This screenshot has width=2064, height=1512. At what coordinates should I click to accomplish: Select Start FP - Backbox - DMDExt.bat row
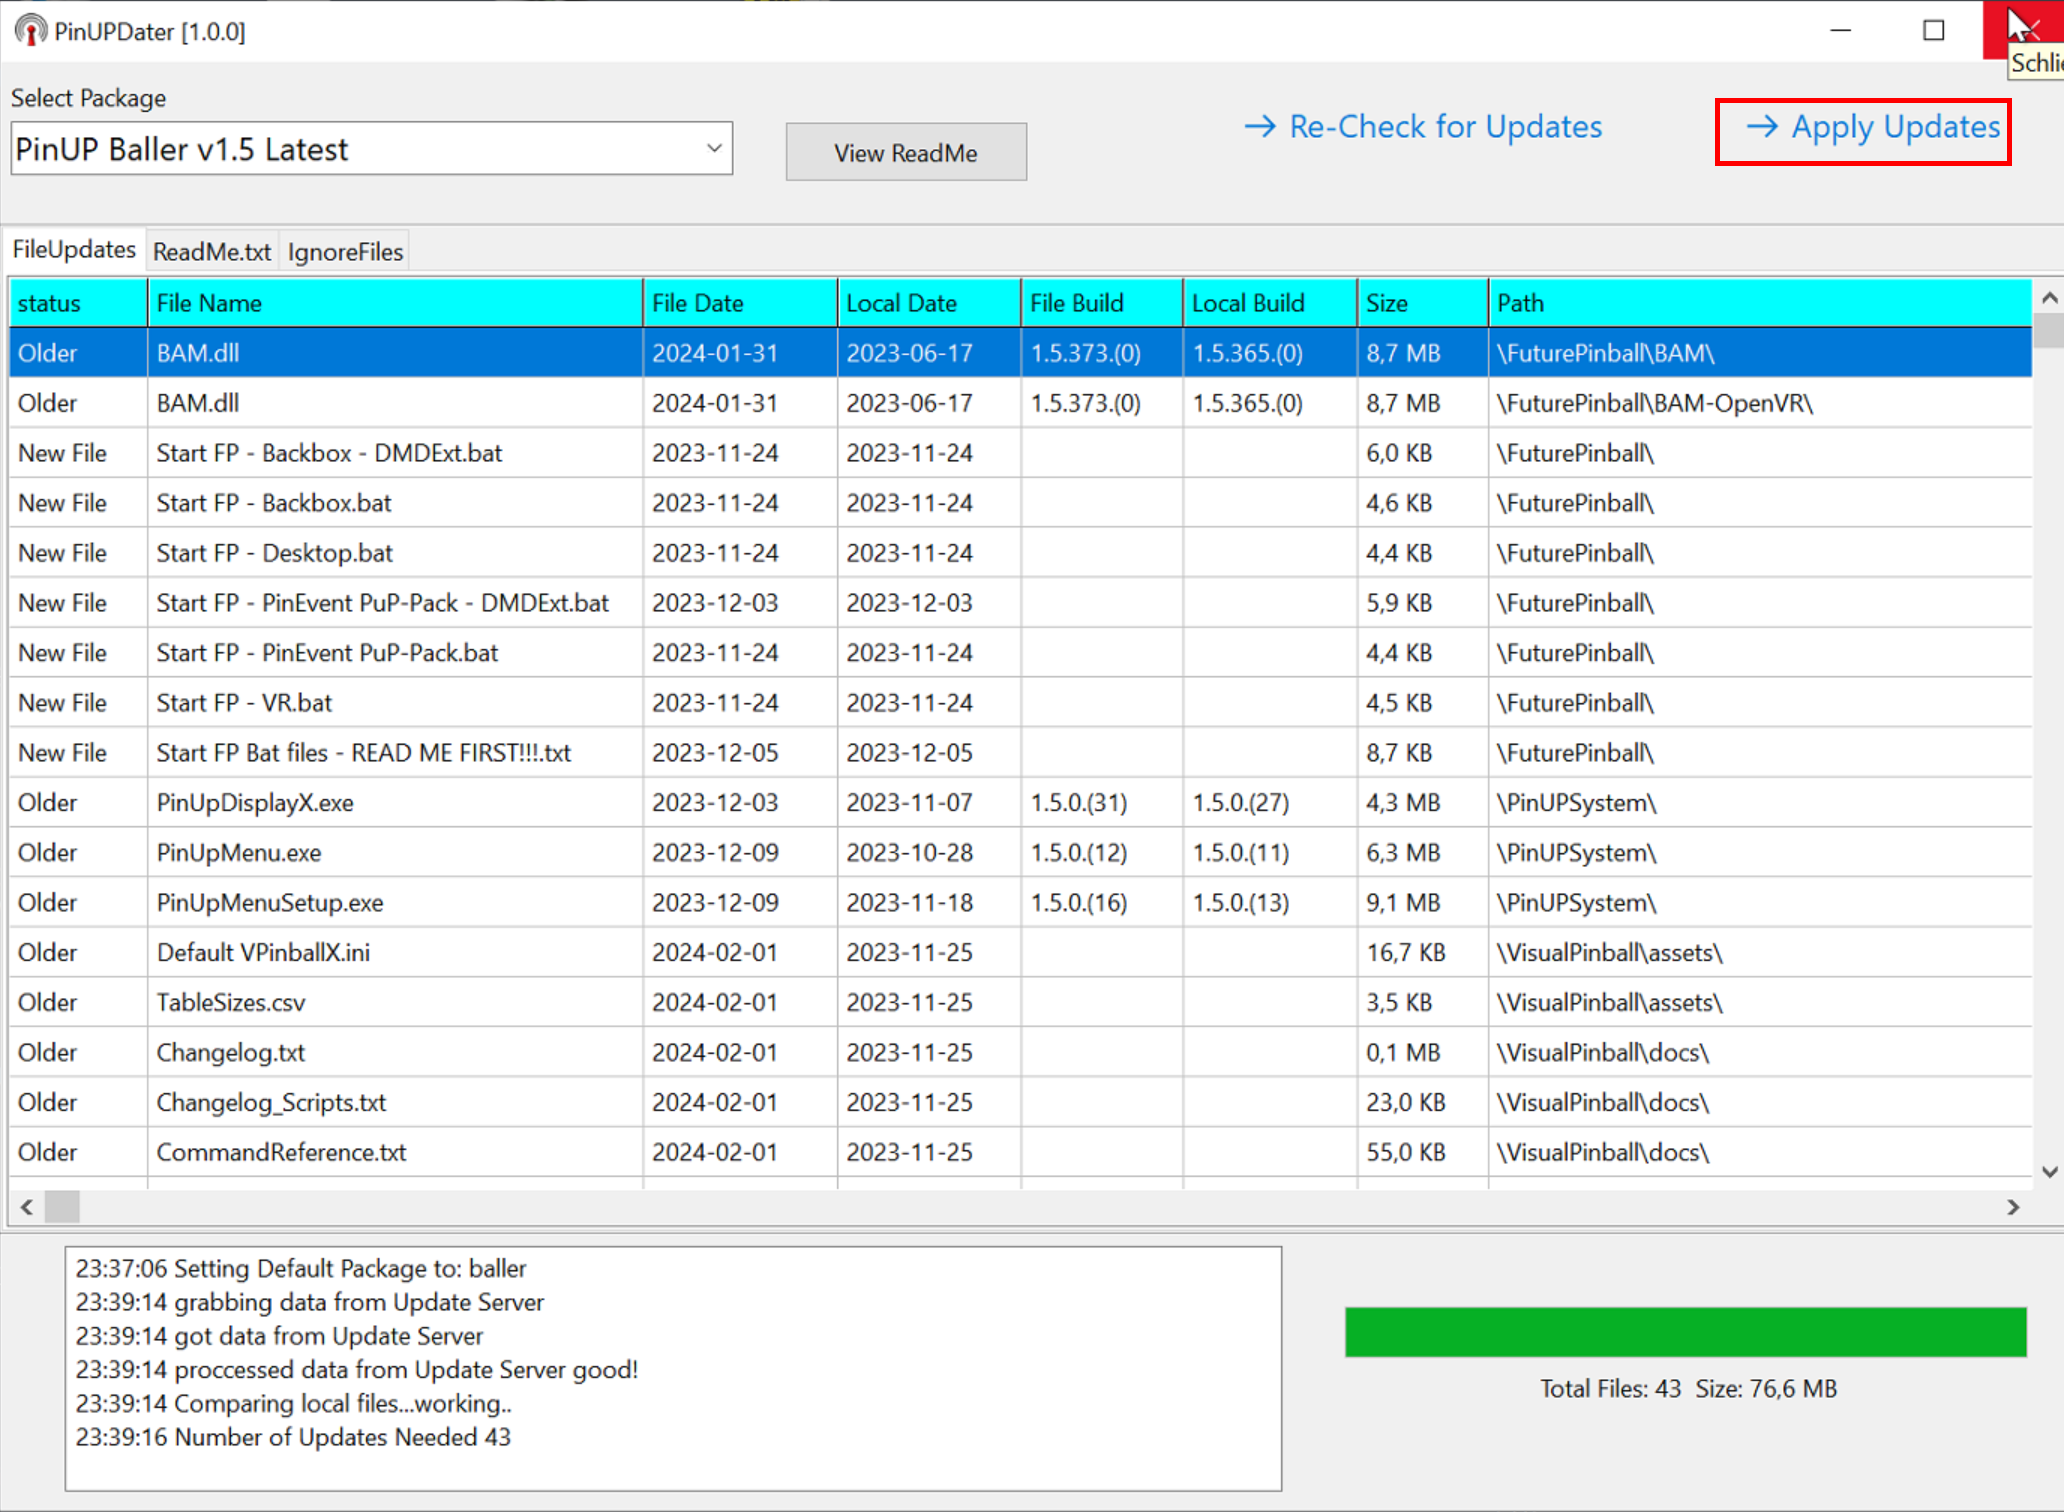click(x=1020, y=453)
